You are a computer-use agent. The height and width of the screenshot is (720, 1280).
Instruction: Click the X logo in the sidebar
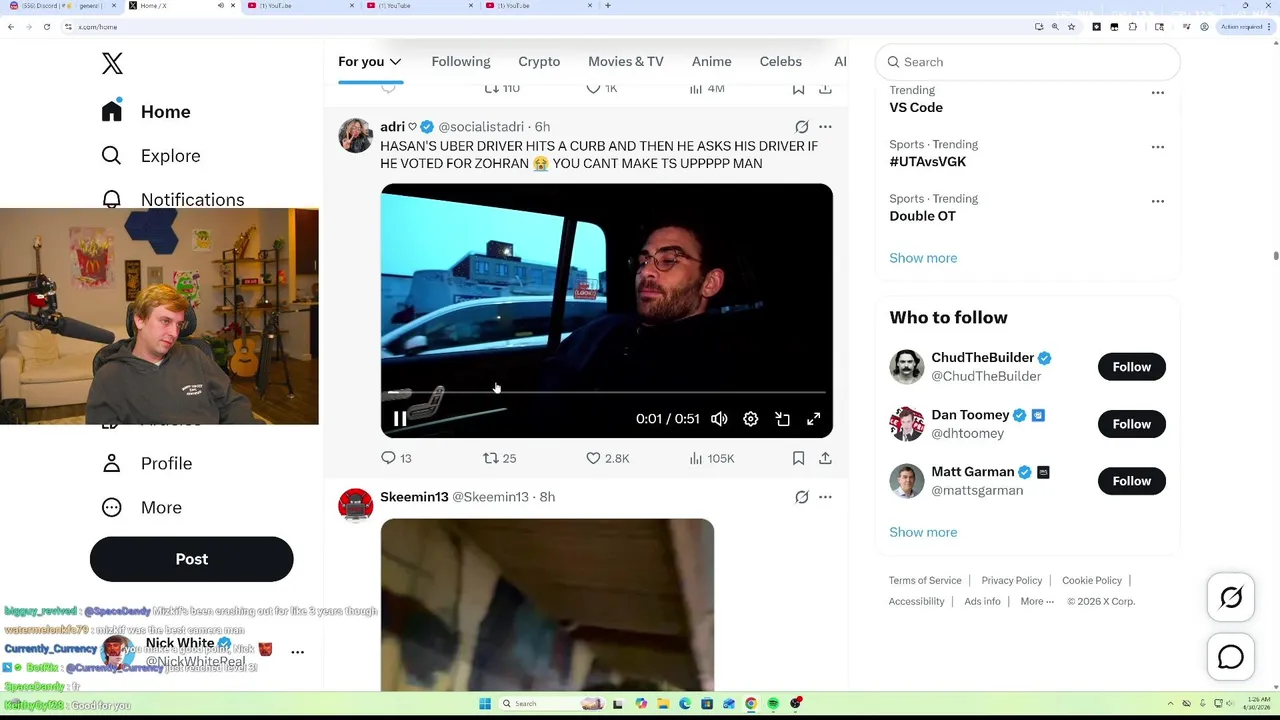(112, 63)
